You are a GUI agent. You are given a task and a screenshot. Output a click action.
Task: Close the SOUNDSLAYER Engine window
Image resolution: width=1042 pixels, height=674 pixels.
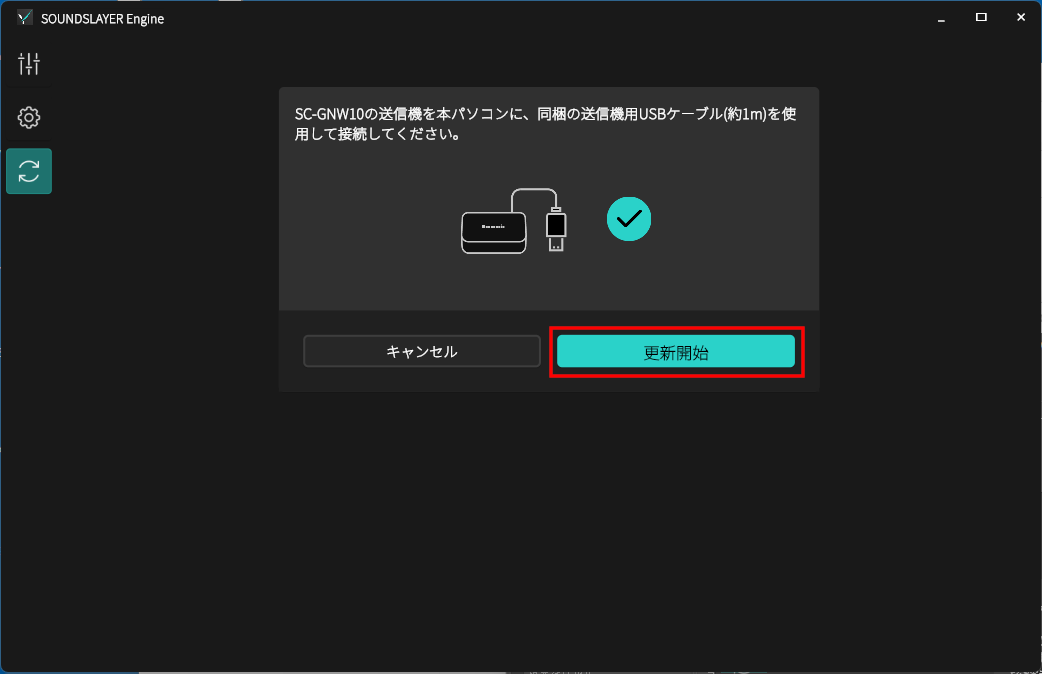pyautogui.click(x=1020, y=18)
